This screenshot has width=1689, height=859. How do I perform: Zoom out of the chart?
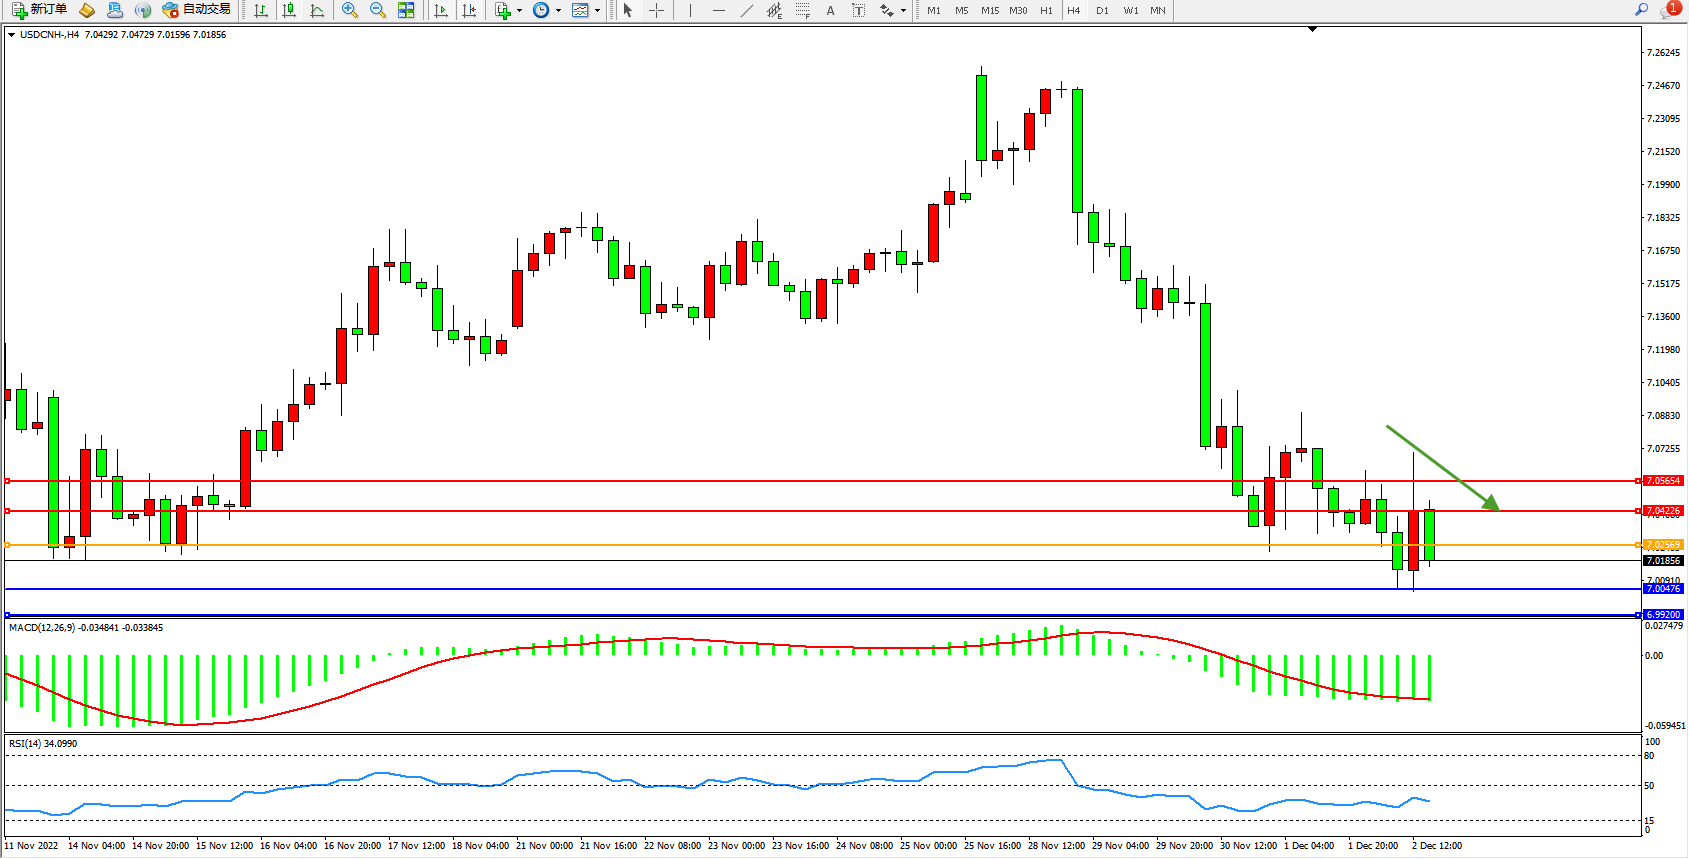point(378,10)
